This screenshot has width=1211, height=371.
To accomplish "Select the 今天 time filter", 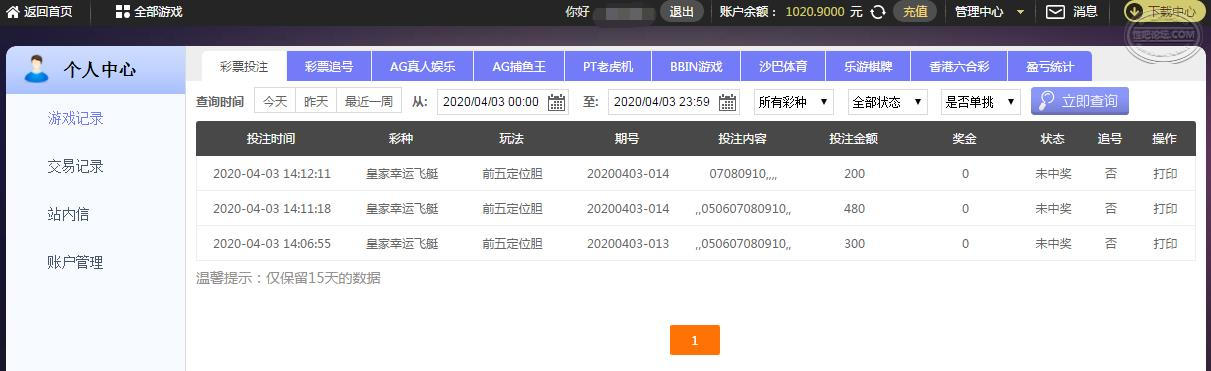I will point(275,102).
